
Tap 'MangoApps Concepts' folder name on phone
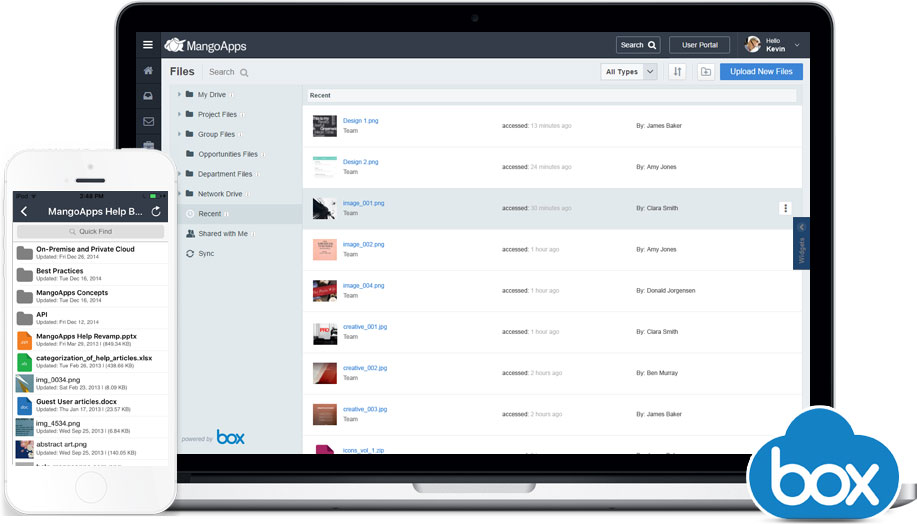coord(72,292)
